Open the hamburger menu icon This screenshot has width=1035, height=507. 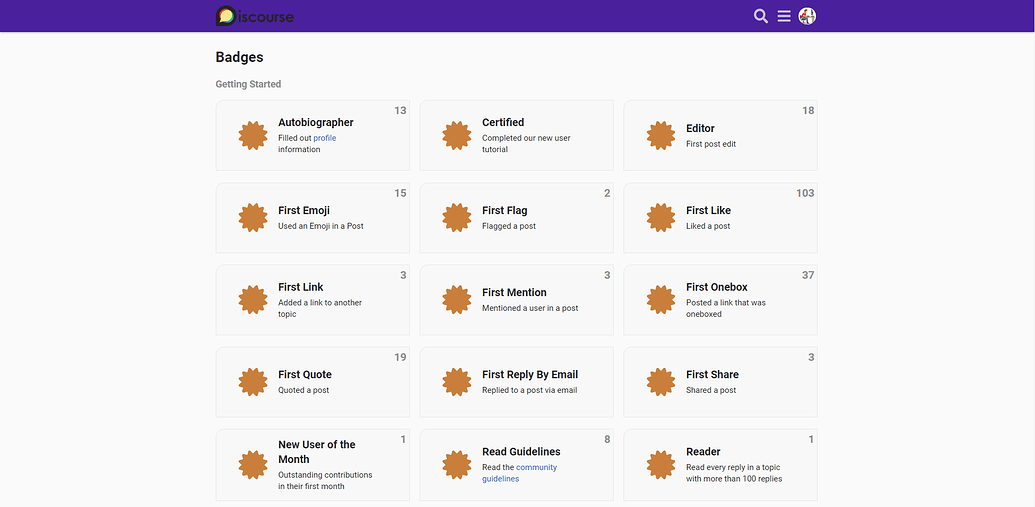(784, 16)
